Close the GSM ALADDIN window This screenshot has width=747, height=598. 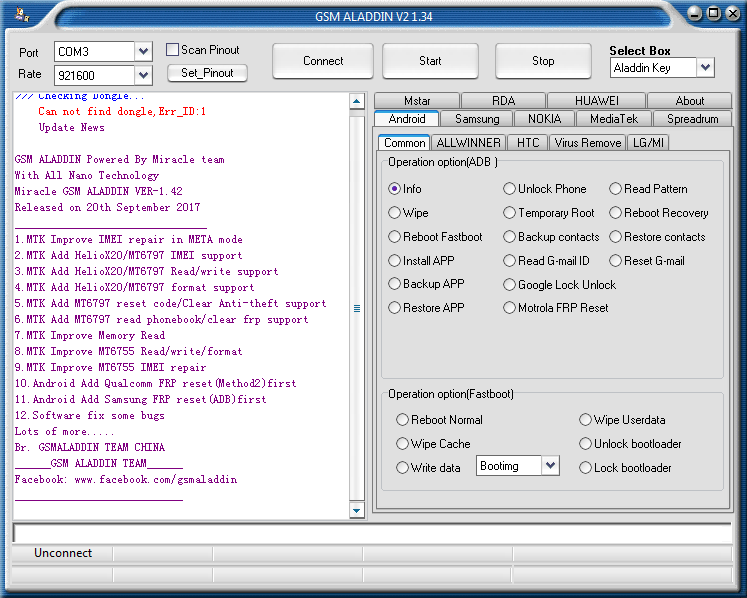733,13
